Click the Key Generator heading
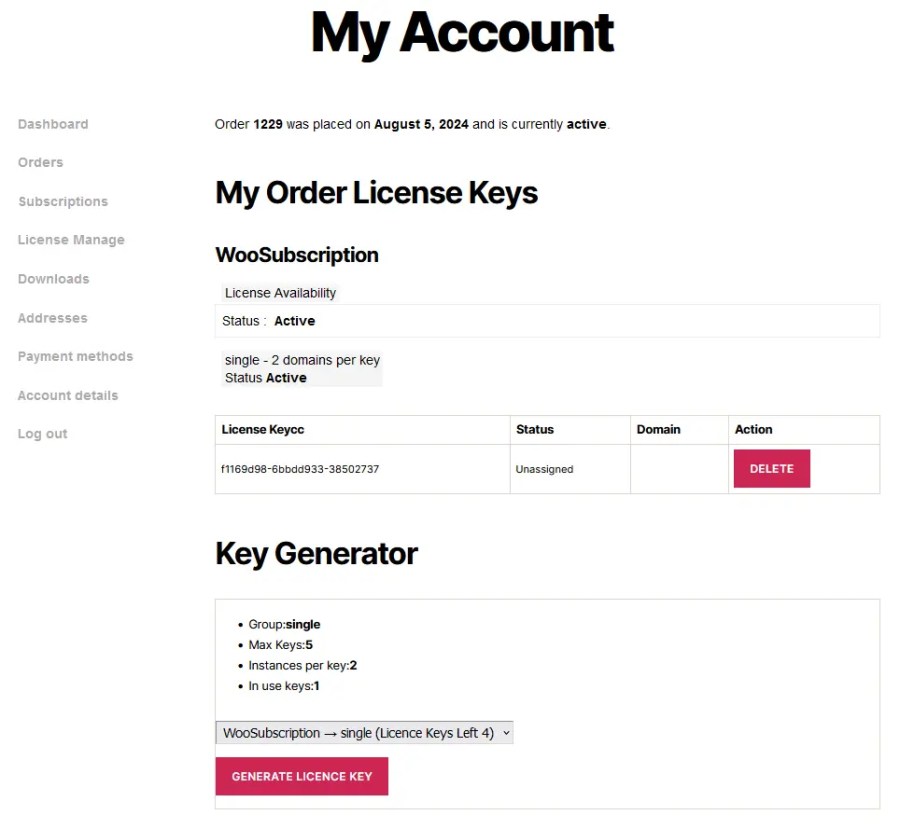This screenshot has height=829, width=900. coord(316,553)
